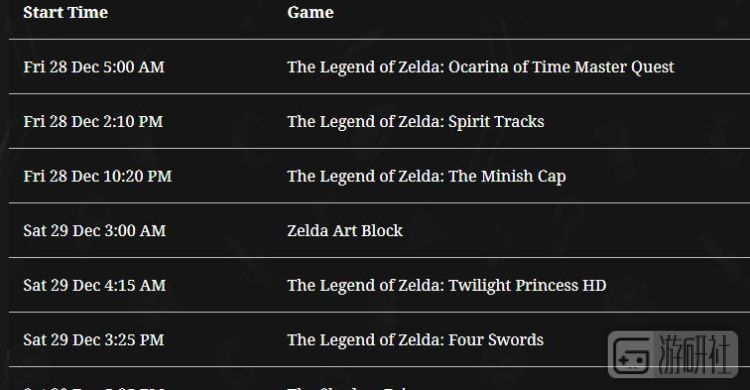
Task: Click the Game column header
Action: 310,12
